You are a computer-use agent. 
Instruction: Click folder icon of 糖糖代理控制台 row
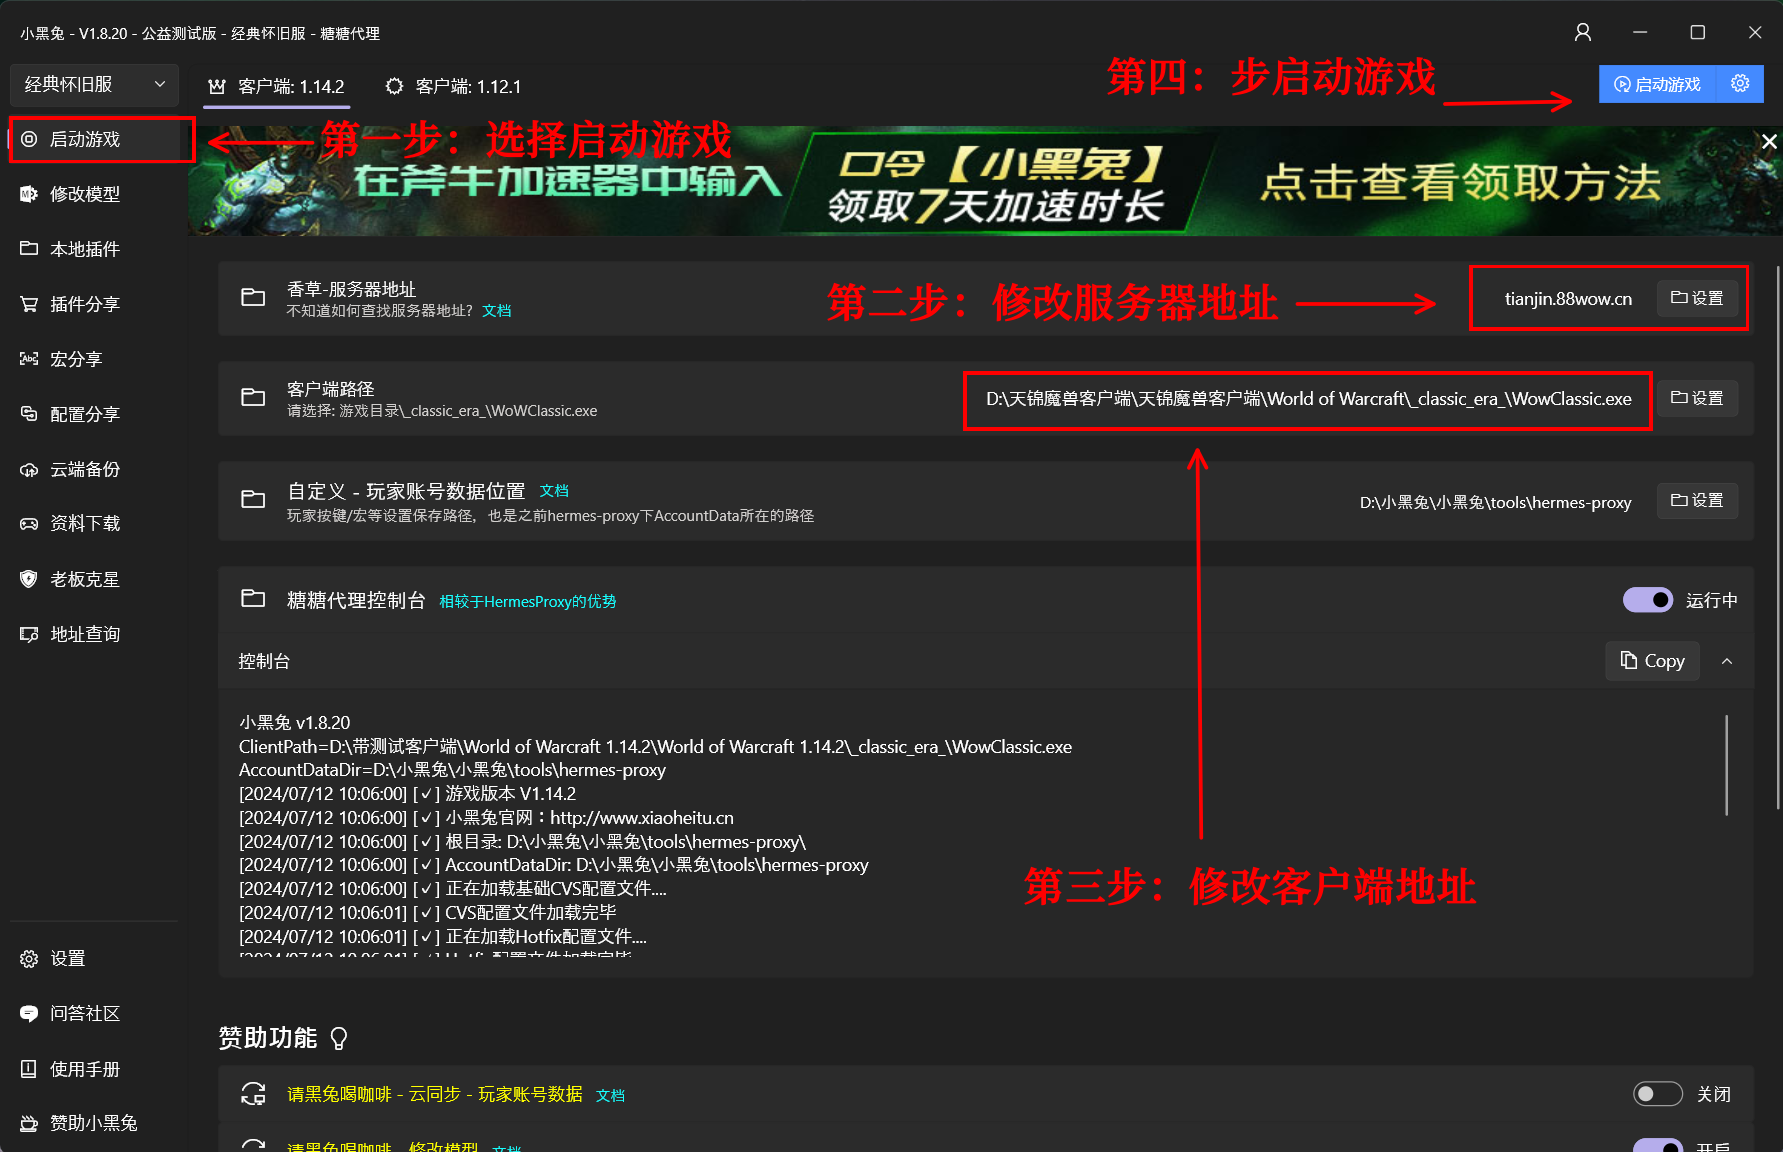coord(253,599)
